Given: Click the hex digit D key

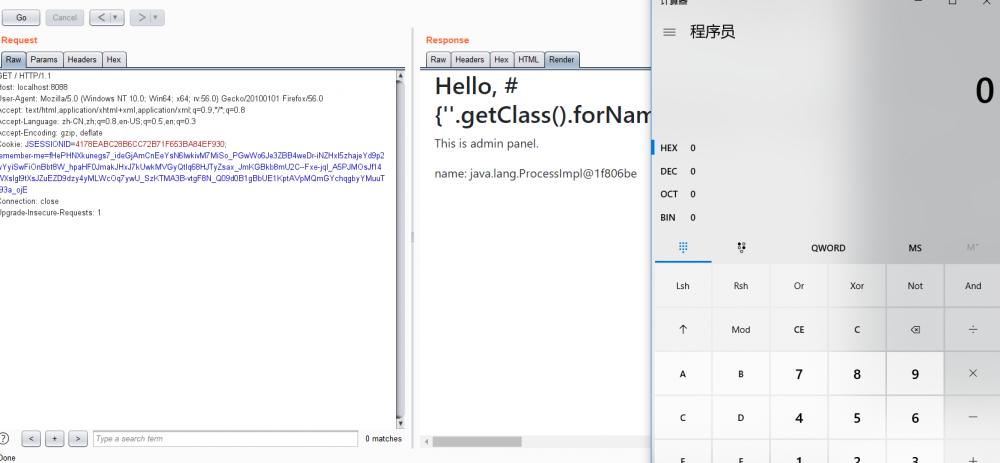Looking at the screenshot, I should (741, 418).
